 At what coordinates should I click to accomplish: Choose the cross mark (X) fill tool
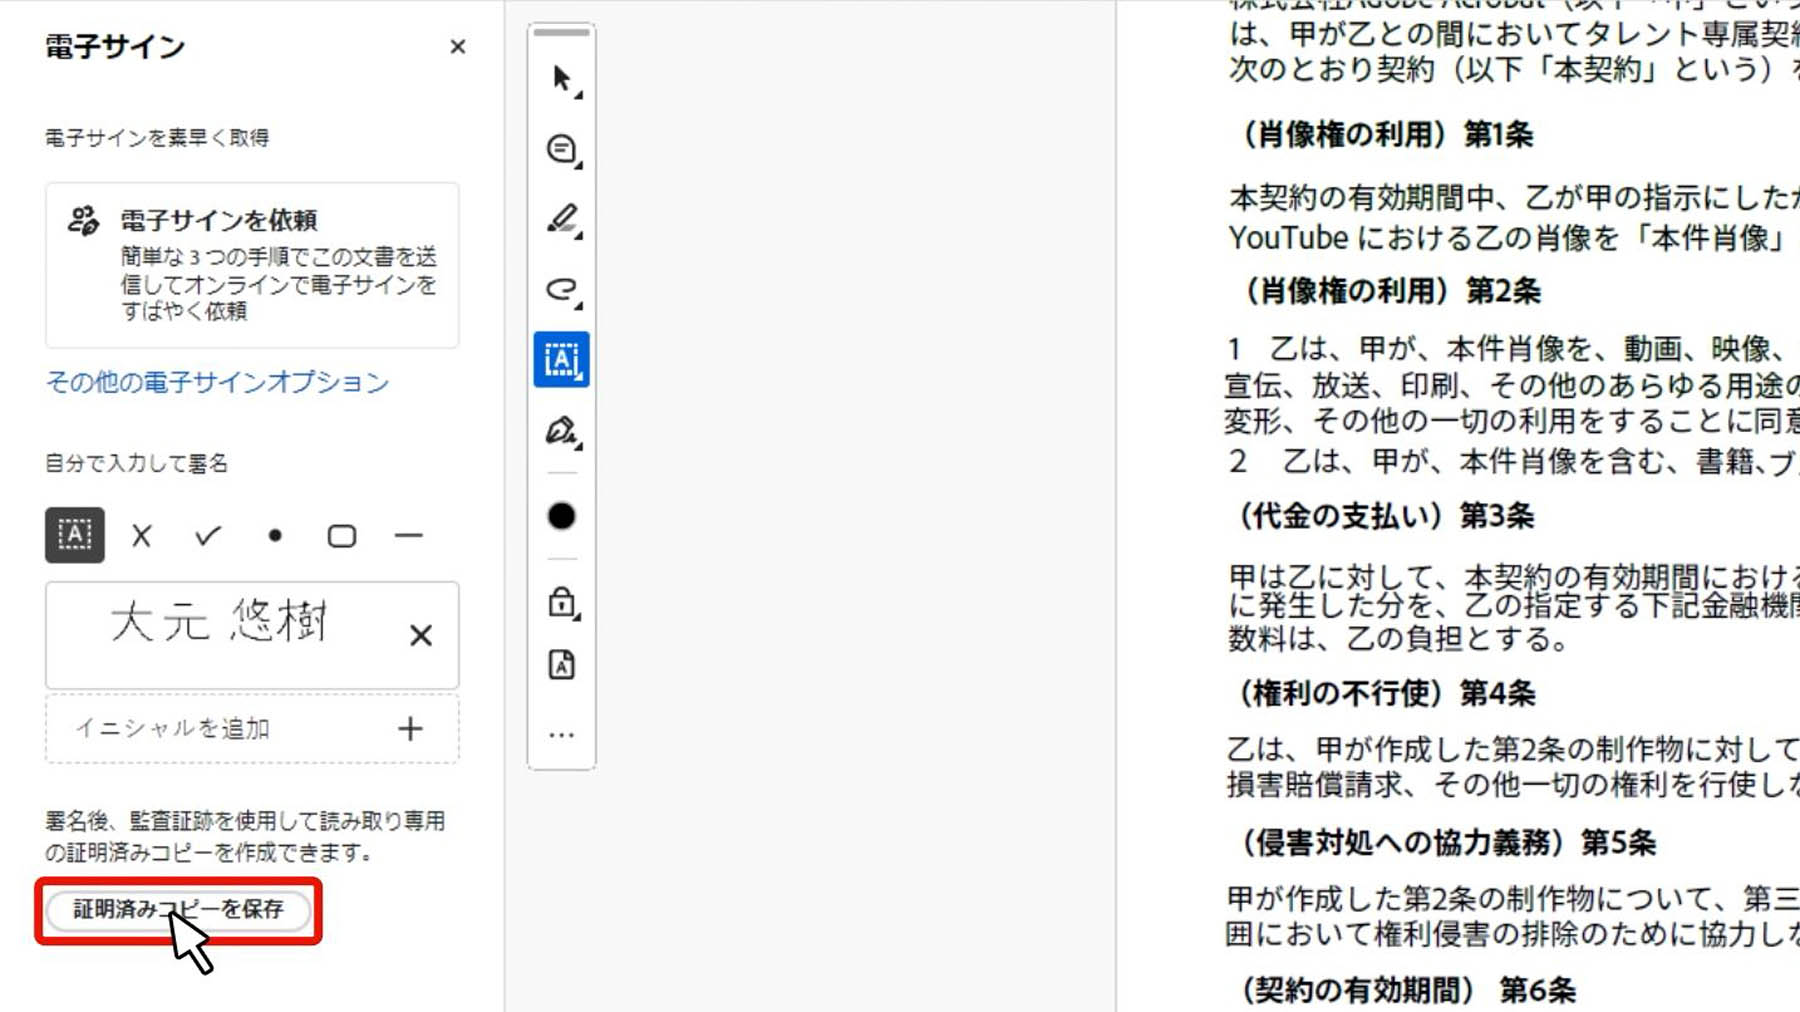point(142,536)
